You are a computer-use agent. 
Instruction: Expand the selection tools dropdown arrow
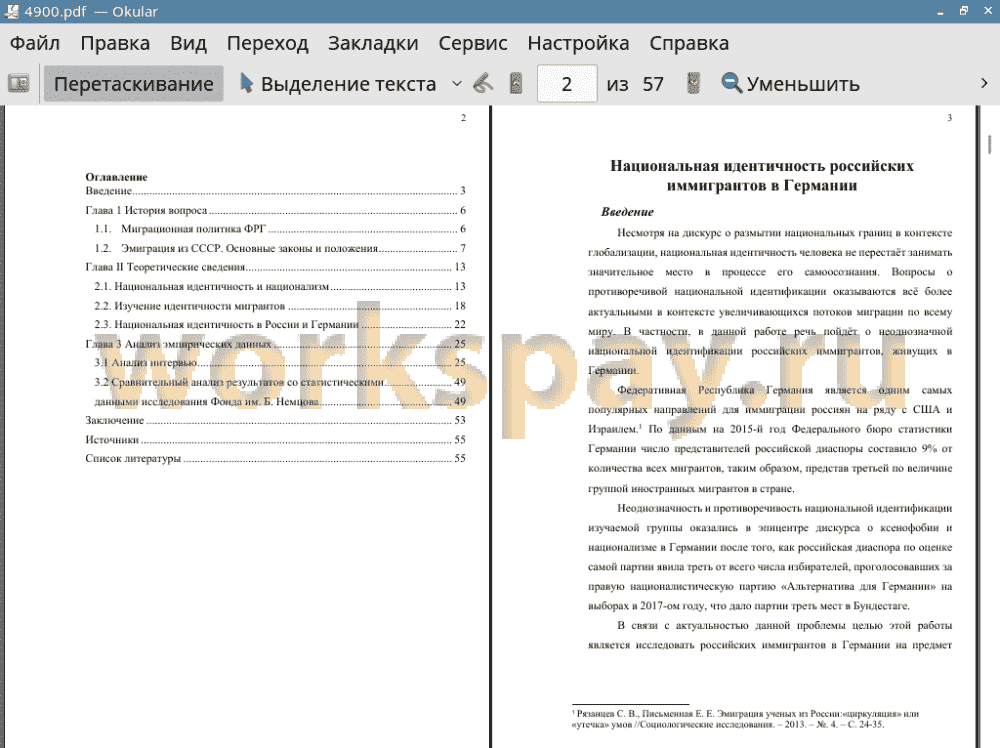pos(457,84)
